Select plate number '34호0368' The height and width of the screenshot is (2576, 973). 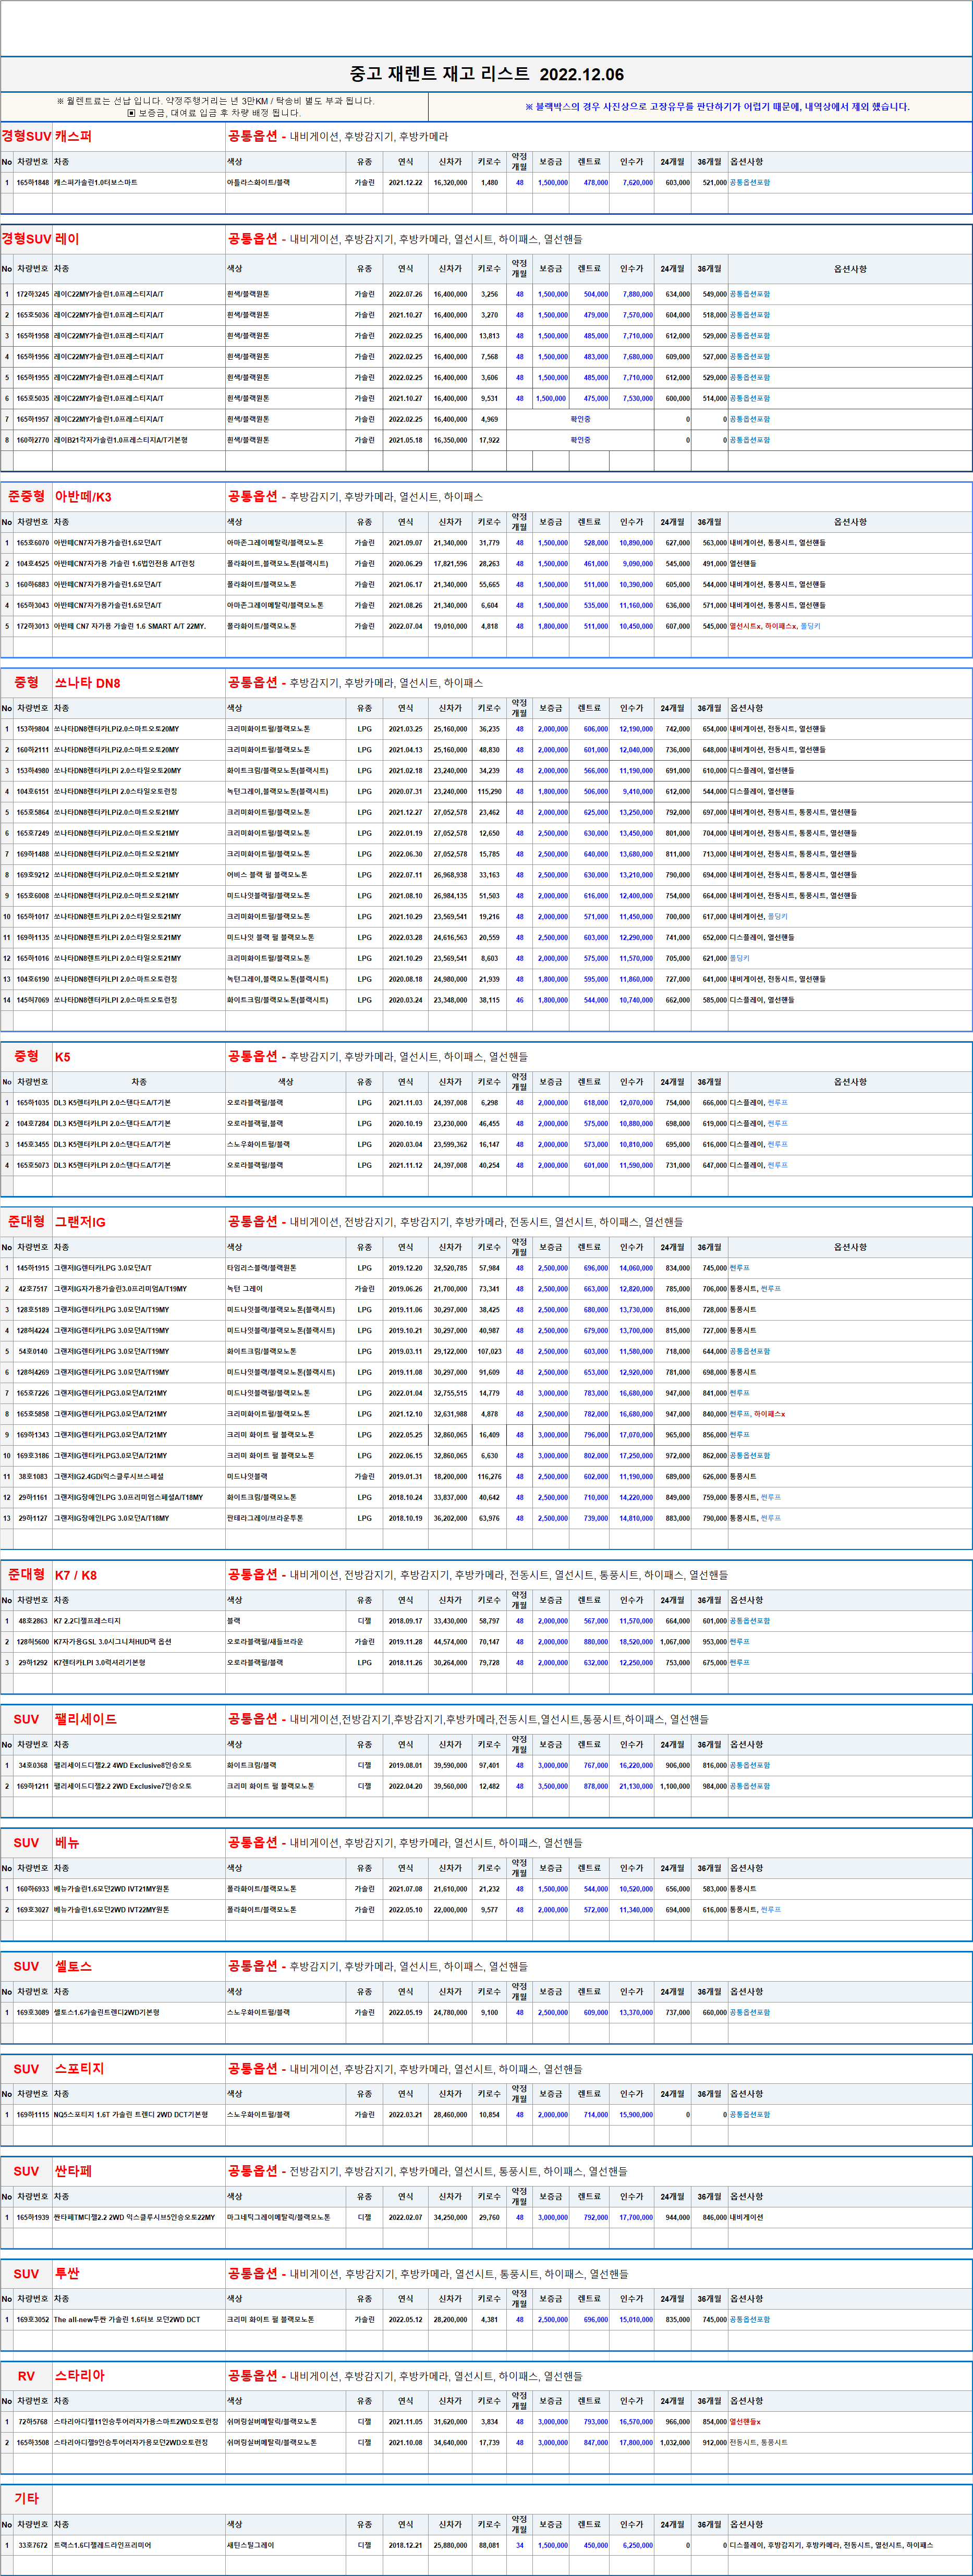click(33, 1765)
